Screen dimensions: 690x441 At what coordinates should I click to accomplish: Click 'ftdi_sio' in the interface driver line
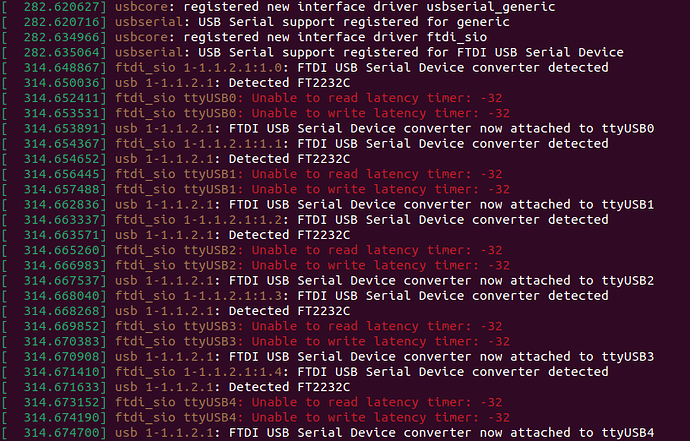click(x=457, y=37)
